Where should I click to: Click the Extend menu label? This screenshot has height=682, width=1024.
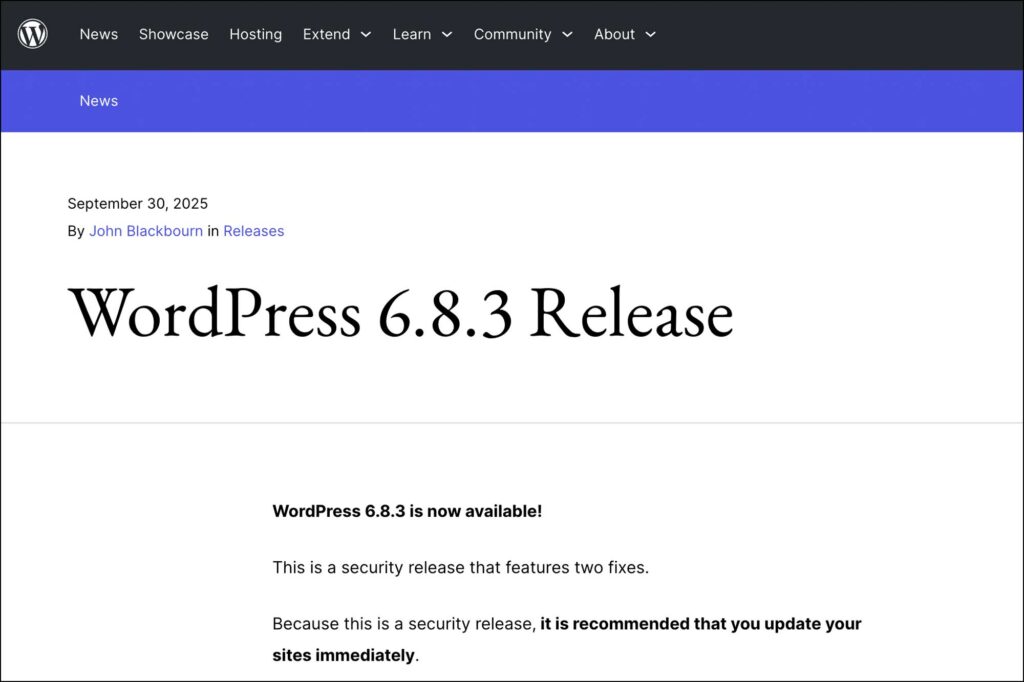pos(326,34)
